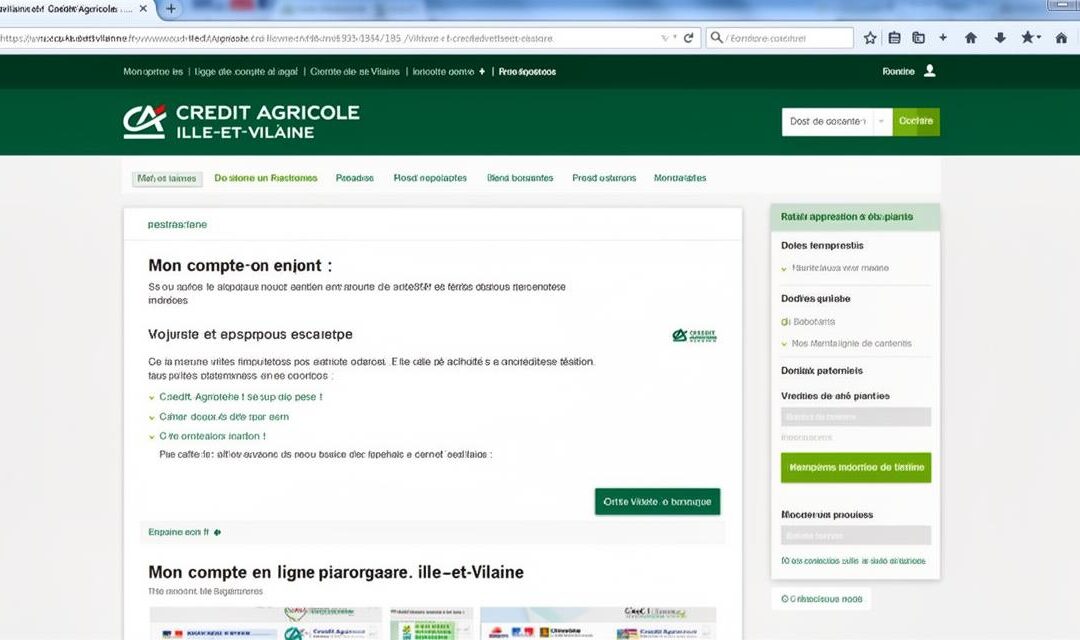This screenshot has height=640, width=1080.
Task: Open the Mon oprtoe les top link
Action: 153,72
